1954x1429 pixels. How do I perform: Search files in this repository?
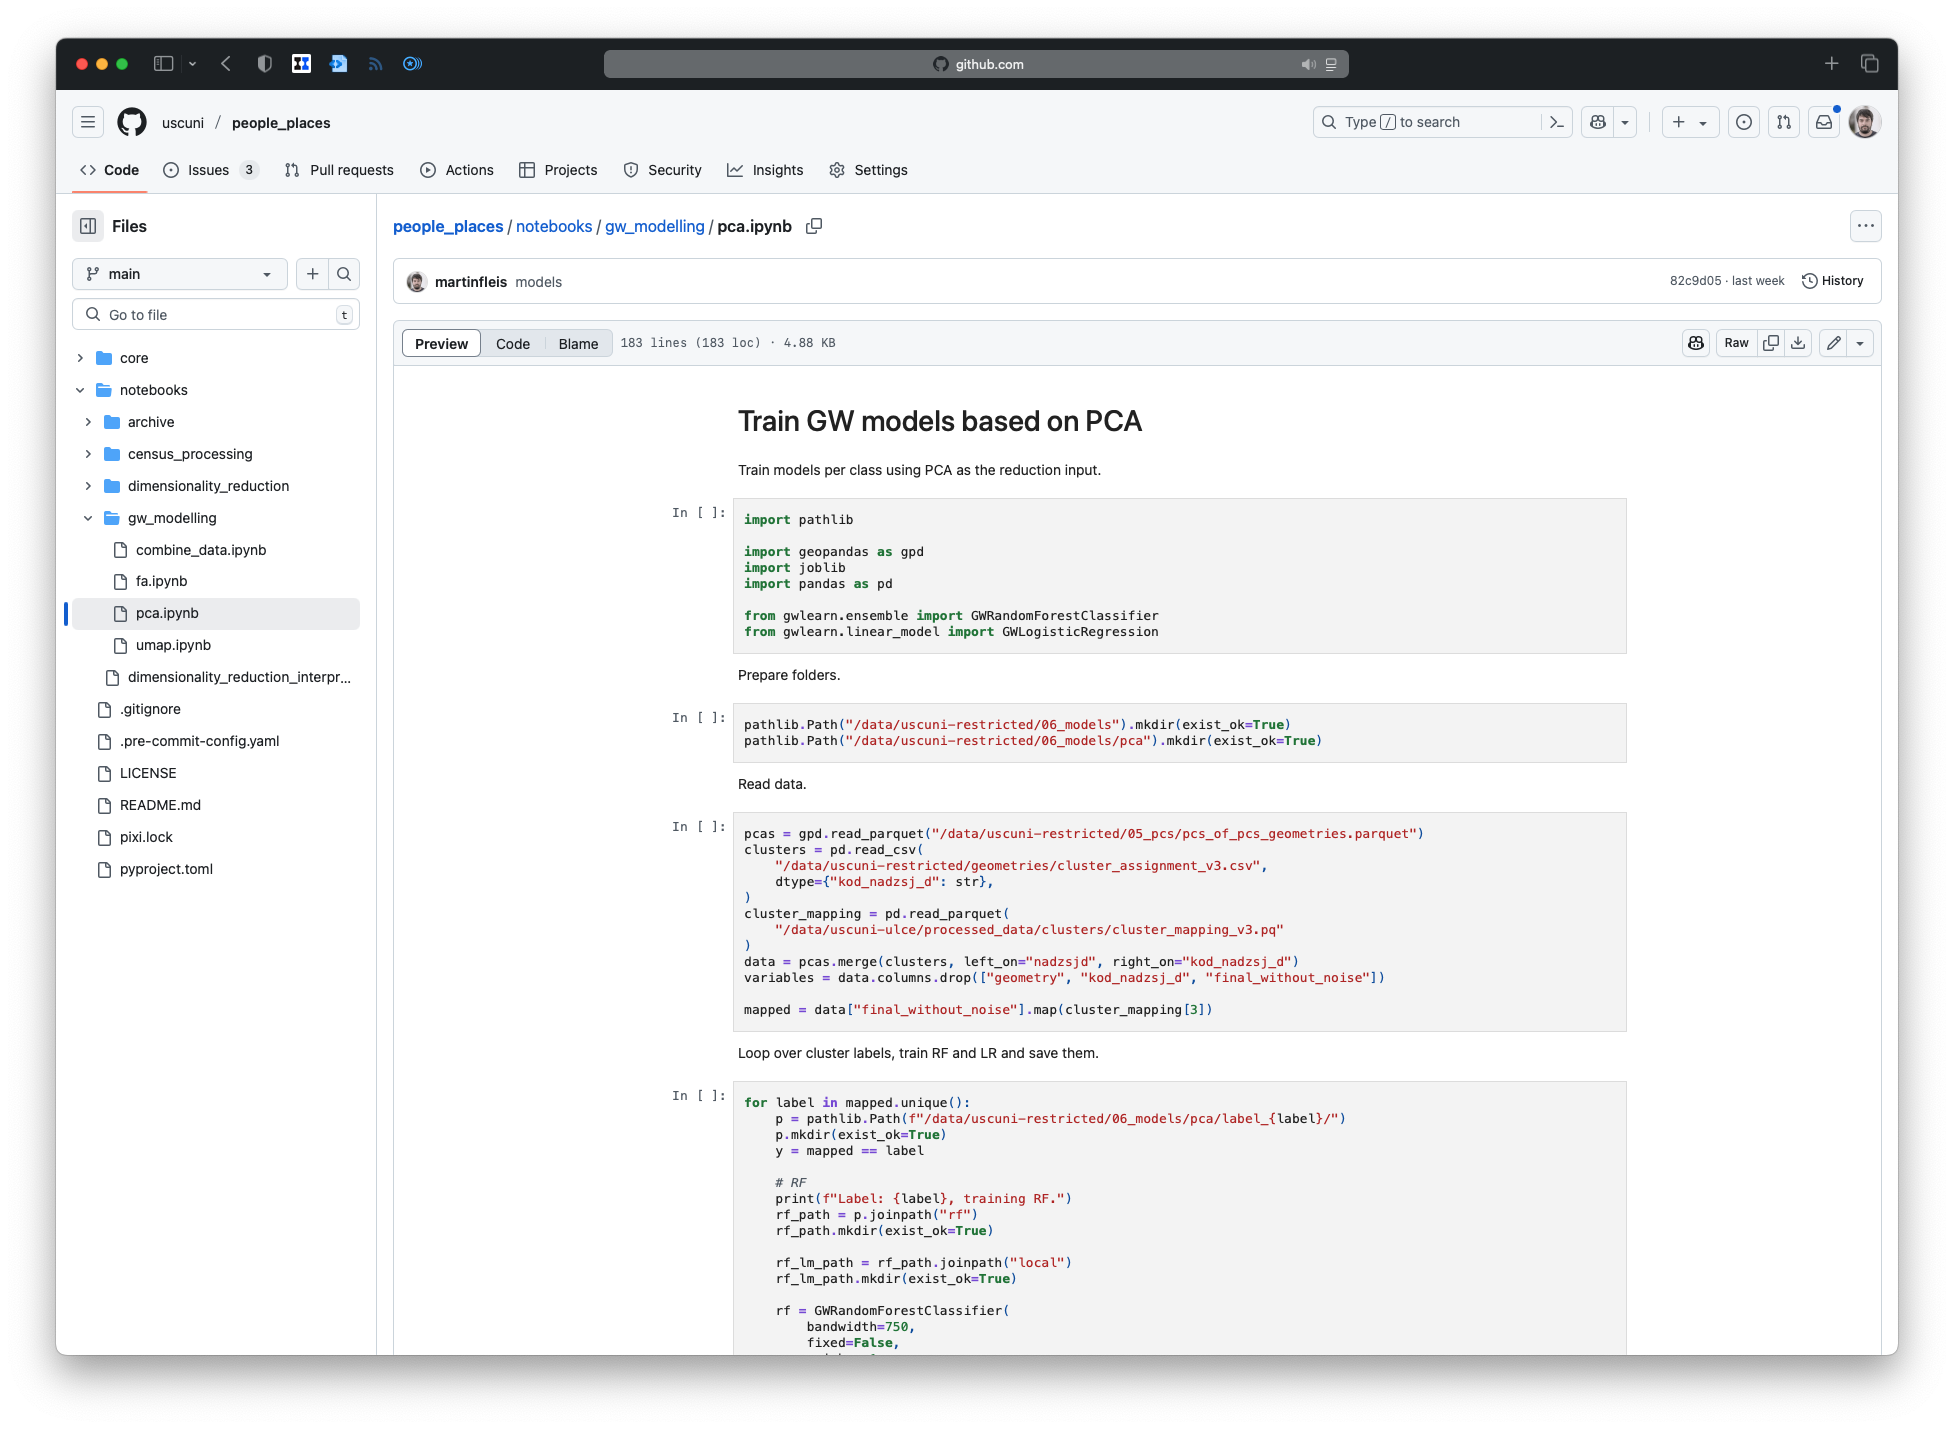pyautogui.click(x=344, y=274)
